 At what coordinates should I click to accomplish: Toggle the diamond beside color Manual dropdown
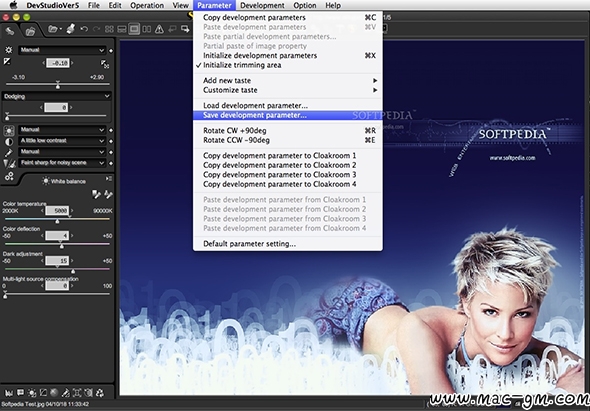tap(111, 152)
